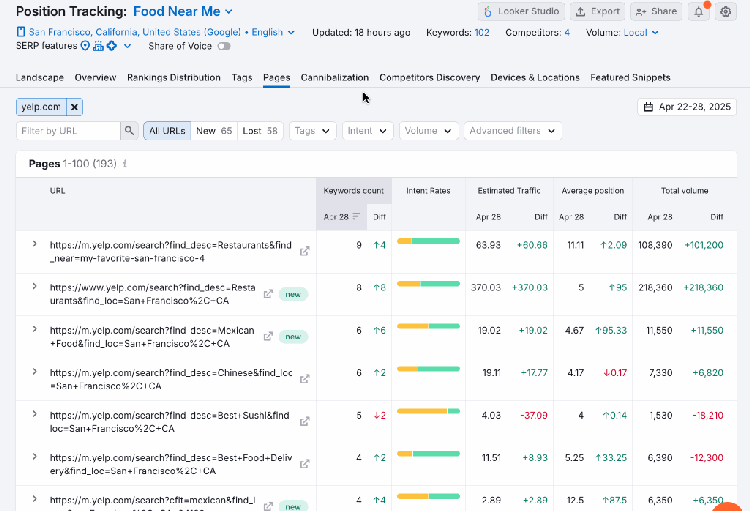Viewport: 750px width, 511px height.
Task: Switch to the Devices & Locations tab
Action: pos(535,78)
